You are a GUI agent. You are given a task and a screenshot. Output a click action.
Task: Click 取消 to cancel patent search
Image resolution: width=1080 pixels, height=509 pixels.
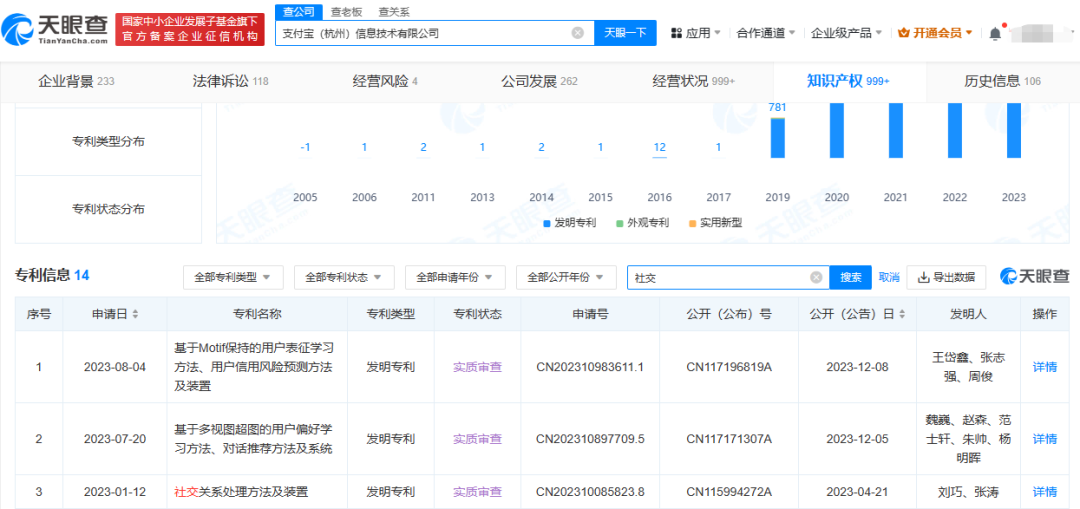coord(889,278)
